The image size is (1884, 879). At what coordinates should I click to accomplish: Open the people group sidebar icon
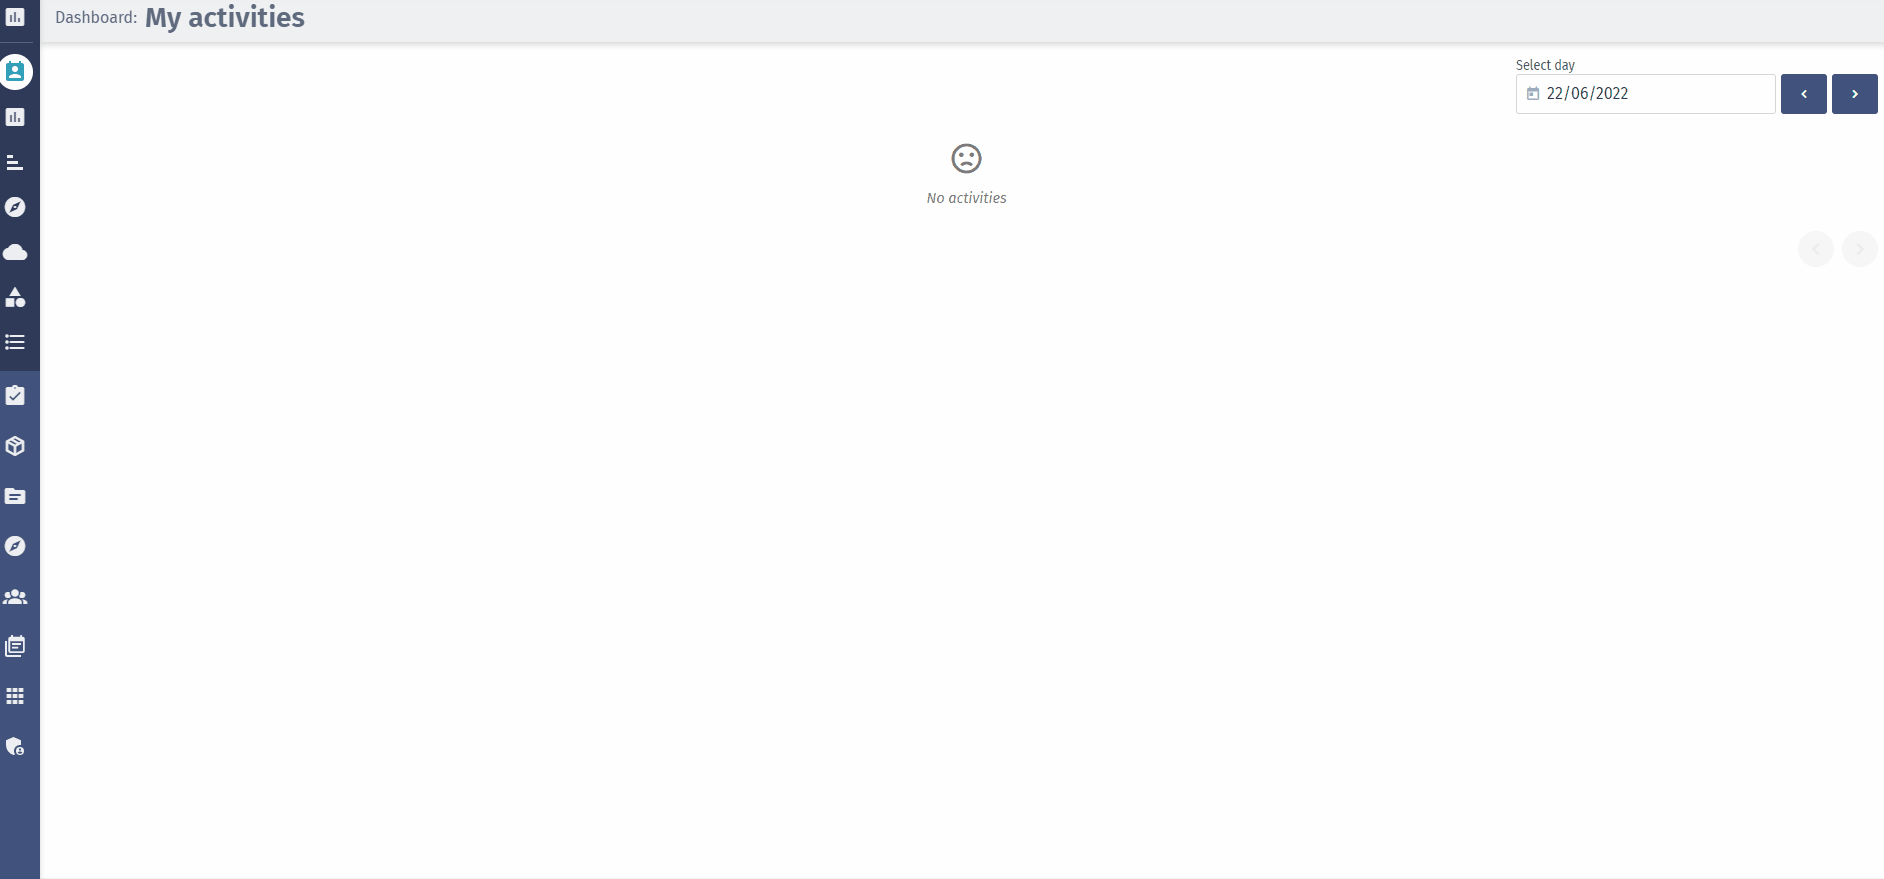tap(15, 596)
